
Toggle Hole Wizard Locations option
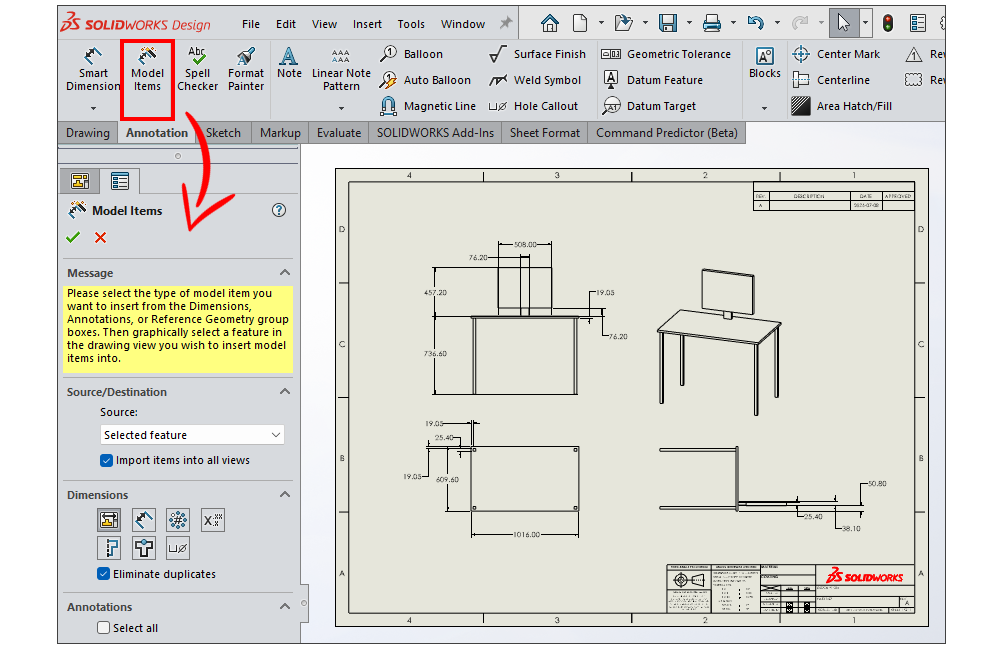click(x=143, y=548)
